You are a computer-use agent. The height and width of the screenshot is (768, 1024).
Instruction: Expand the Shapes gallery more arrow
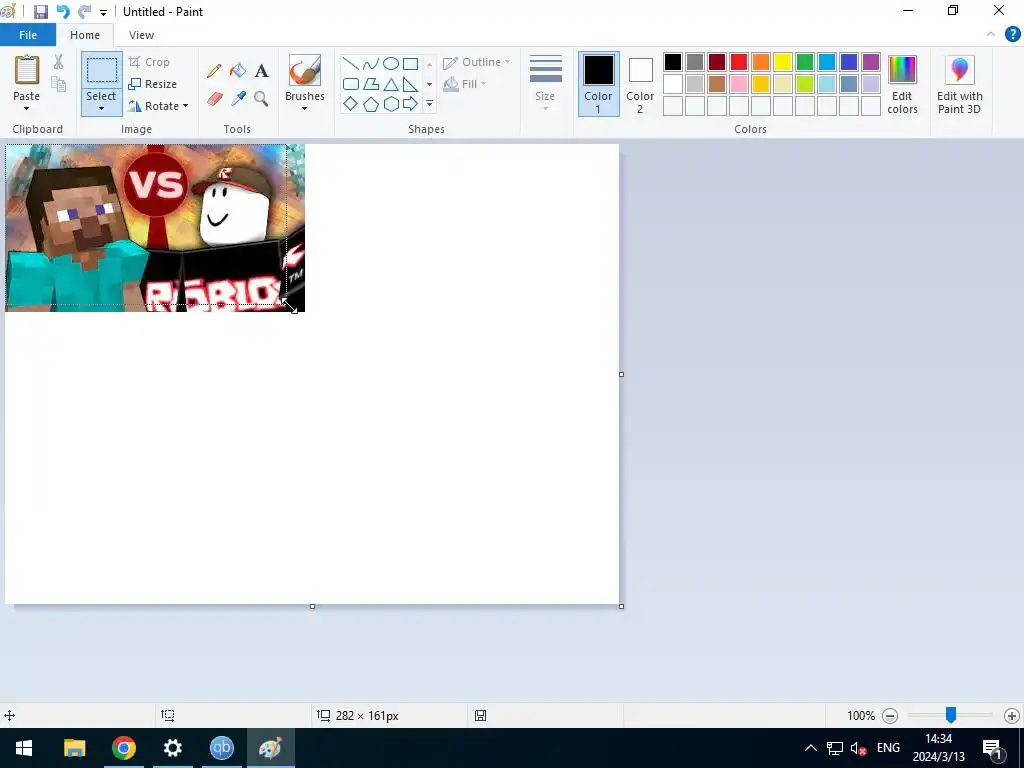click(x=430, y=104)
